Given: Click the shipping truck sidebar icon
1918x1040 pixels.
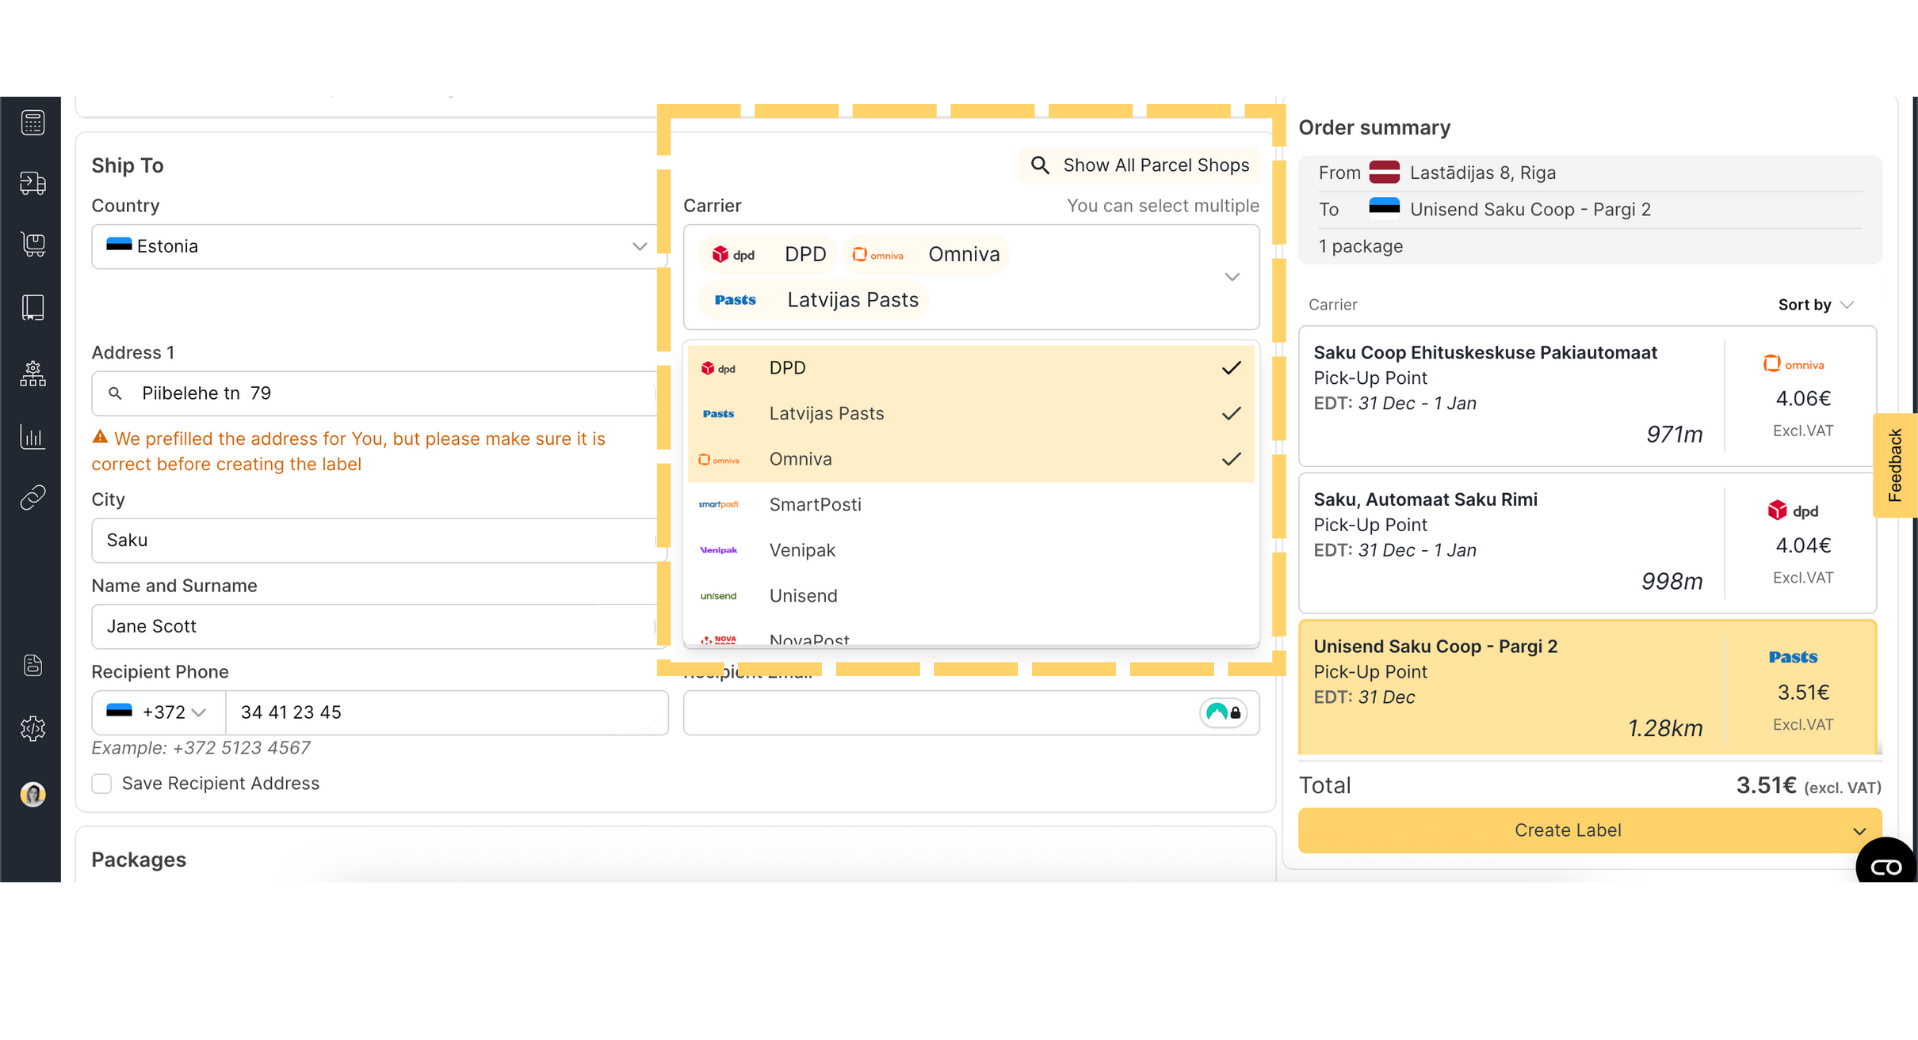Looking at the screenshot, I should pos(32,184).
